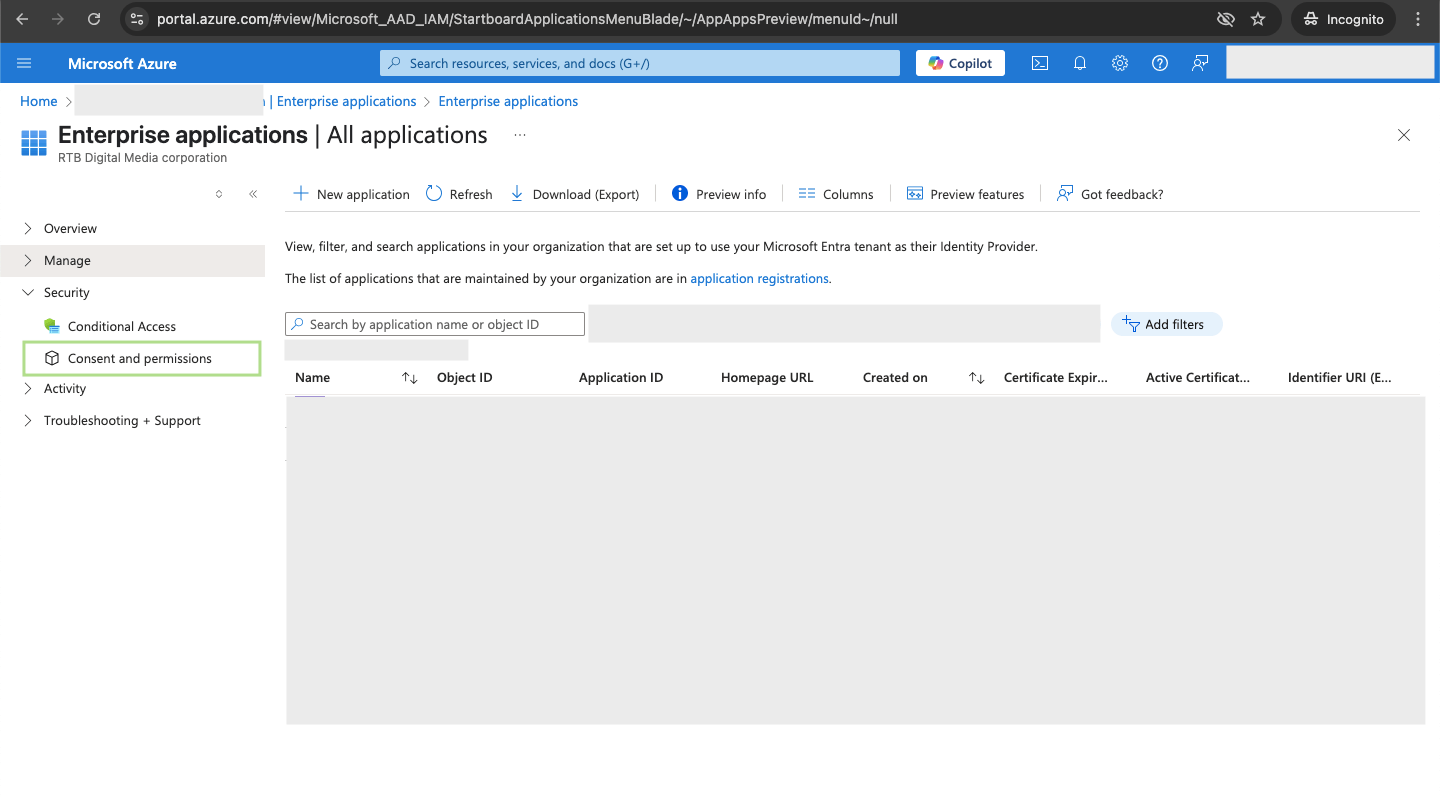Refresh the applications list
This screenshot has width=1440, height=801.
(x=459, y=194)
